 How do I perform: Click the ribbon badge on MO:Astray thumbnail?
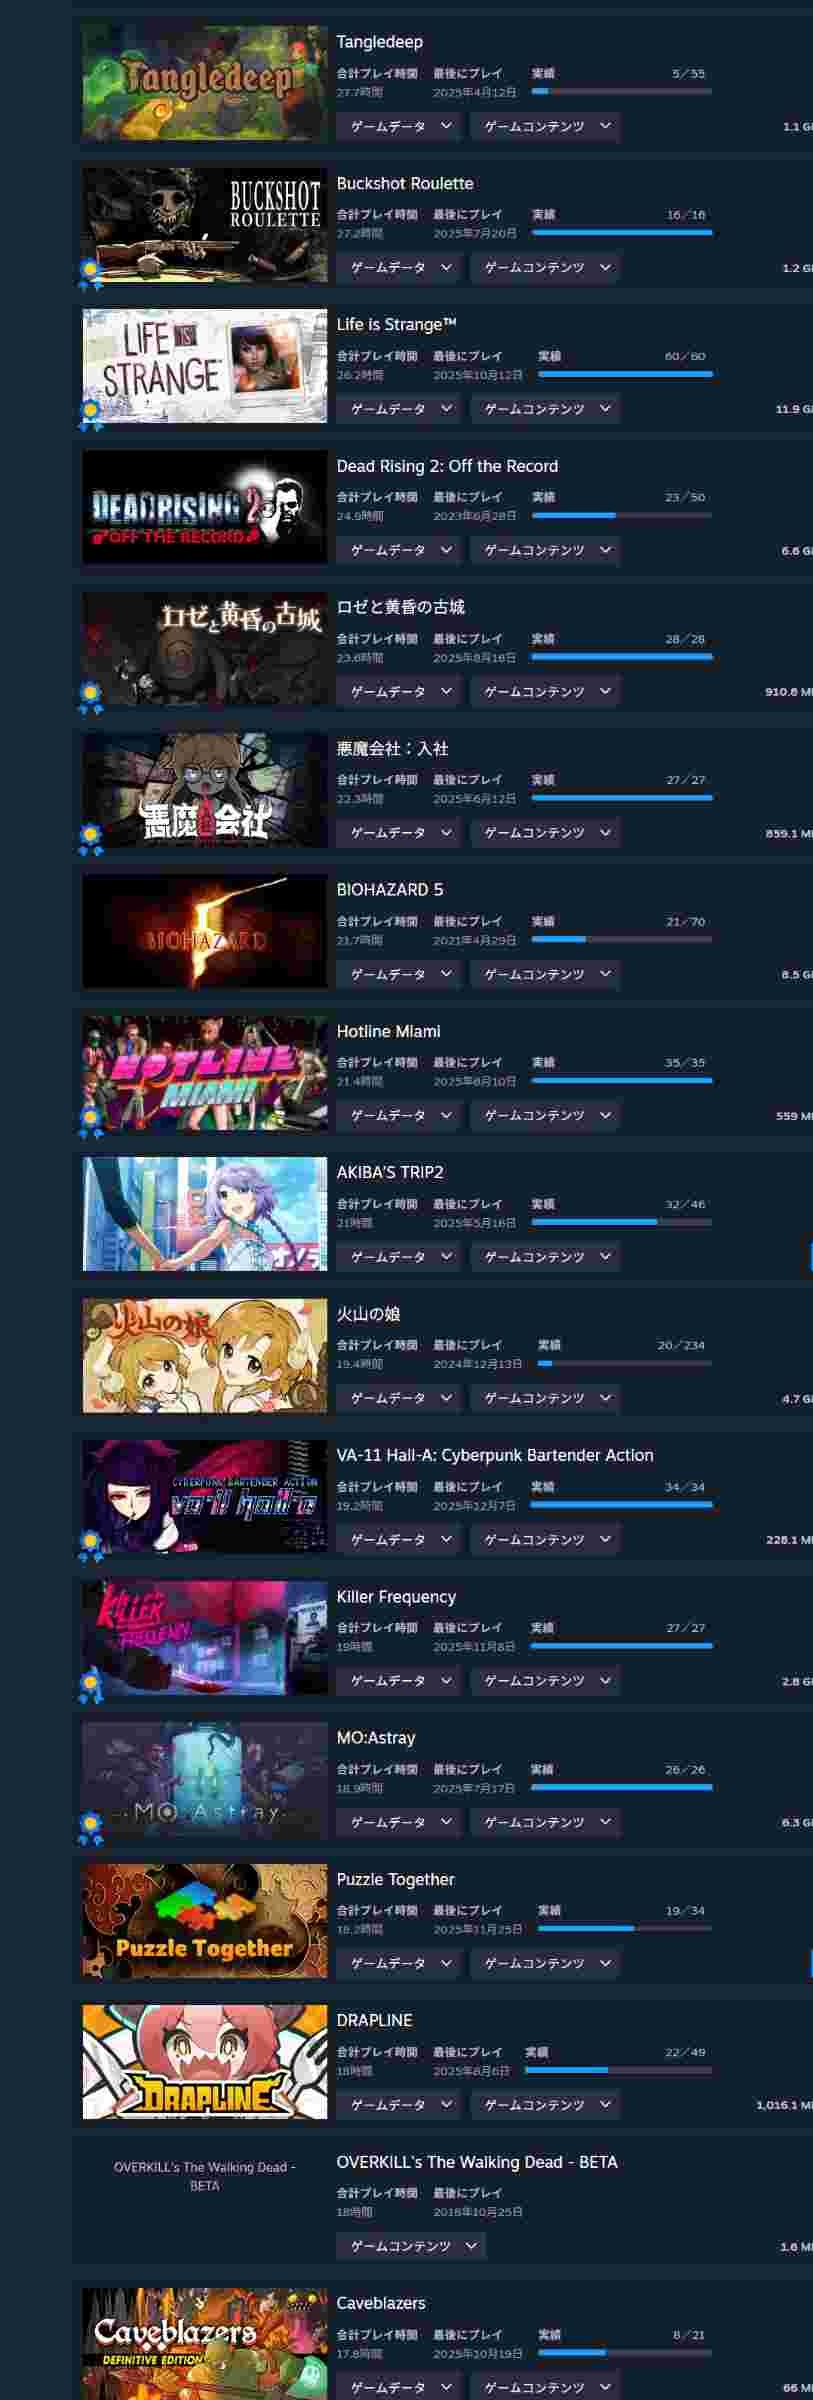[x=91, y=1828]
